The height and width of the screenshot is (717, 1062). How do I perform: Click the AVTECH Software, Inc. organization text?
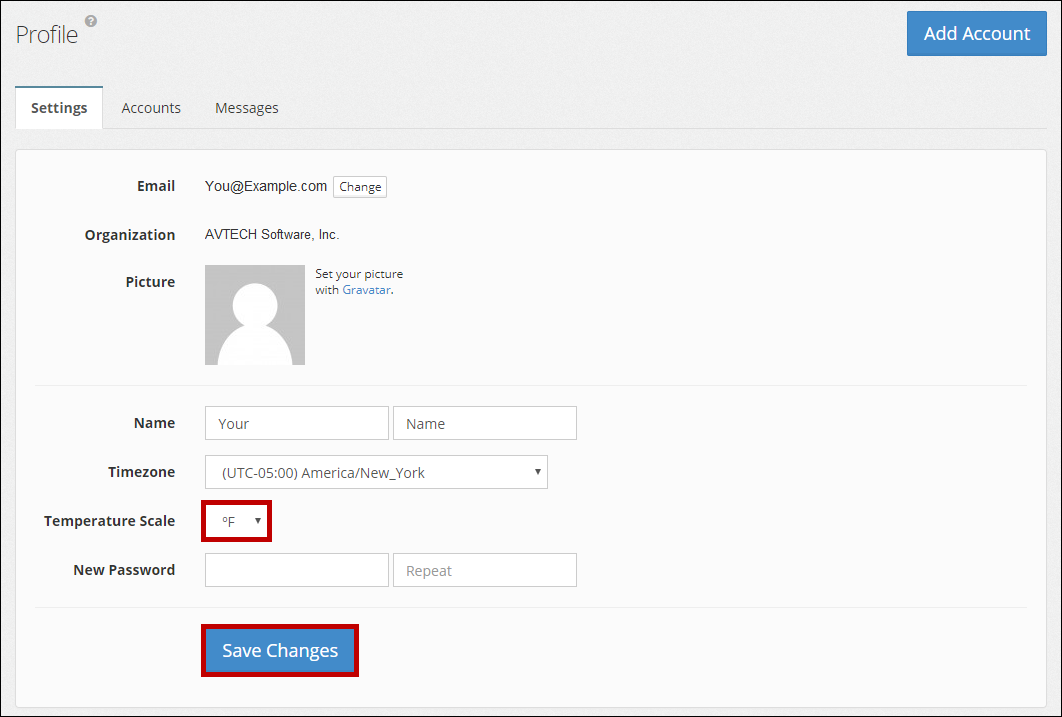(272, 235)
